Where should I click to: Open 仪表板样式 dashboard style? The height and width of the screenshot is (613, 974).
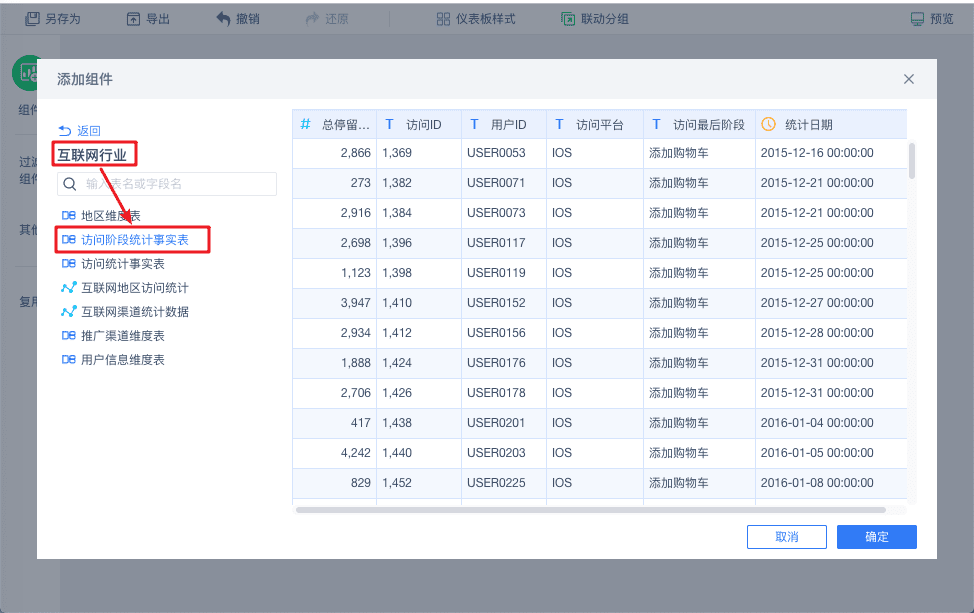(x=476, y=19)
